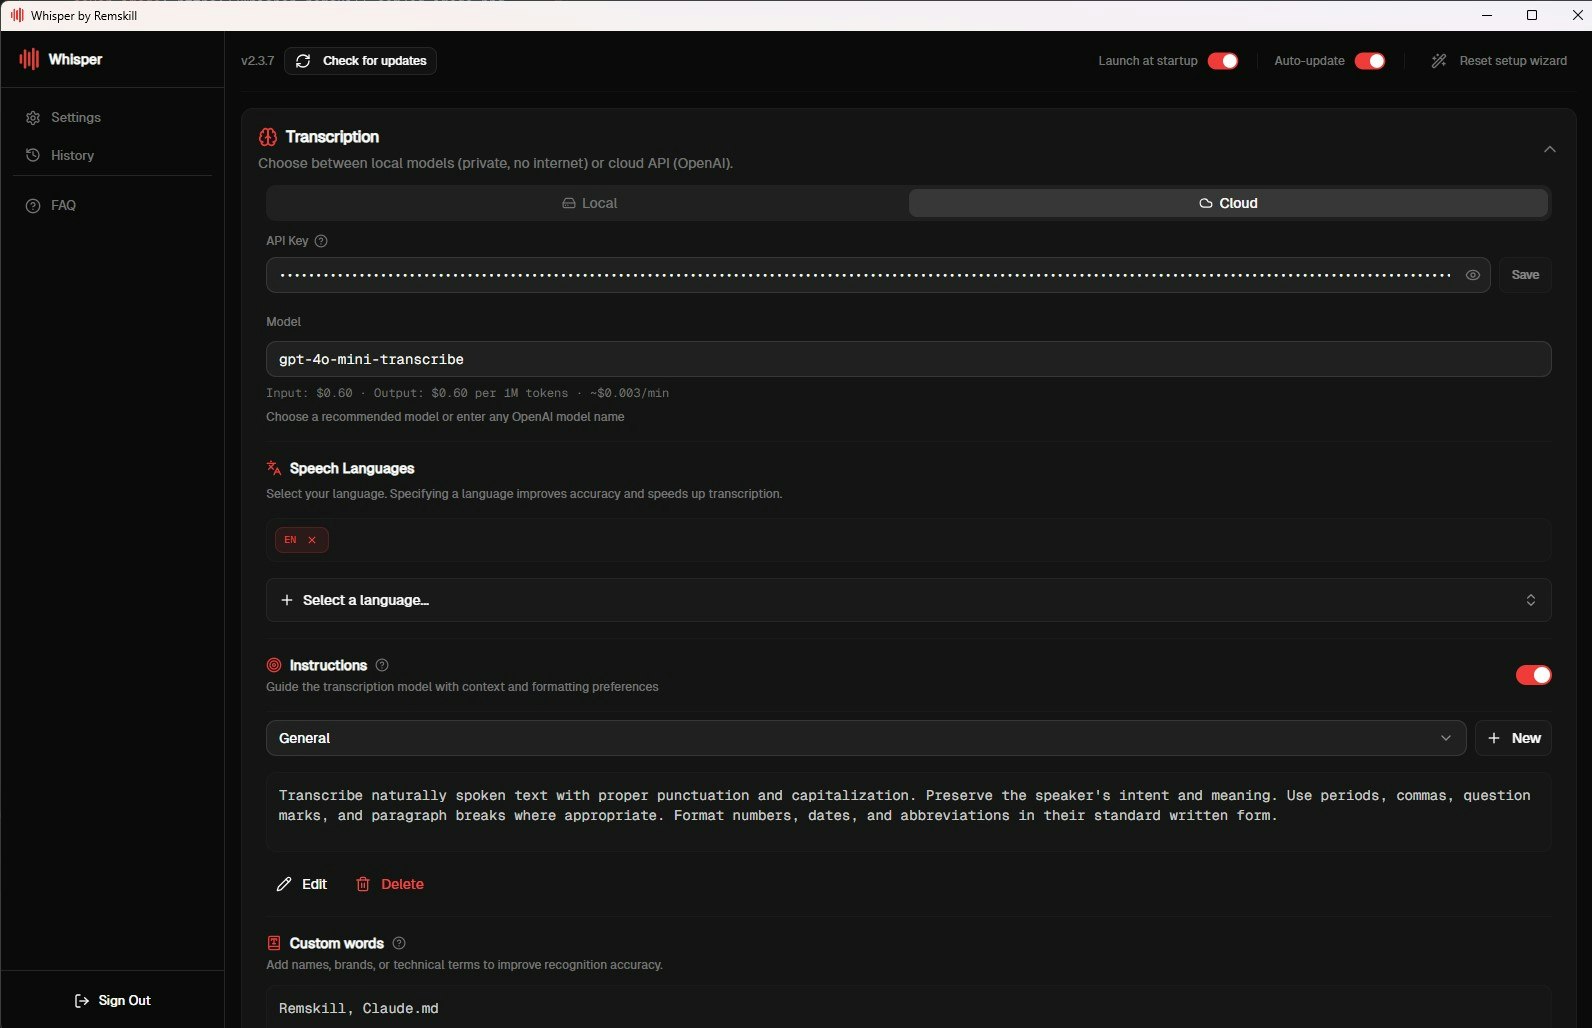Click the plus icon beside Select a language
1592x1028 pixels.
(x=287, y=600)
